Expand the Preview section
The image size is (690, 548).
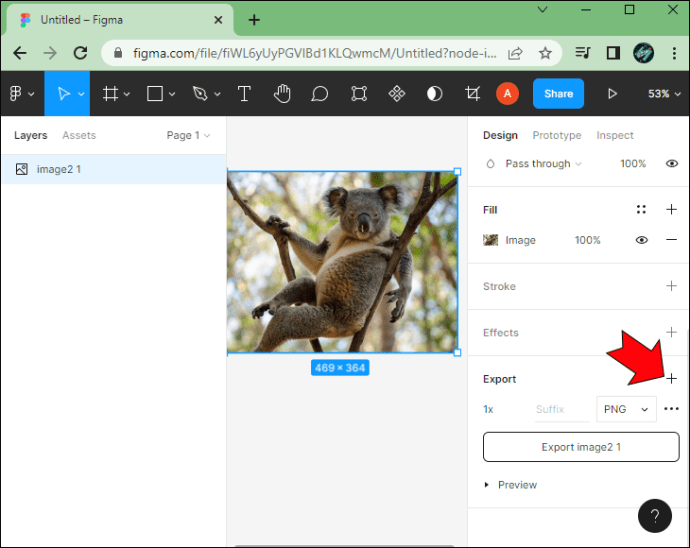pos(510,485)
